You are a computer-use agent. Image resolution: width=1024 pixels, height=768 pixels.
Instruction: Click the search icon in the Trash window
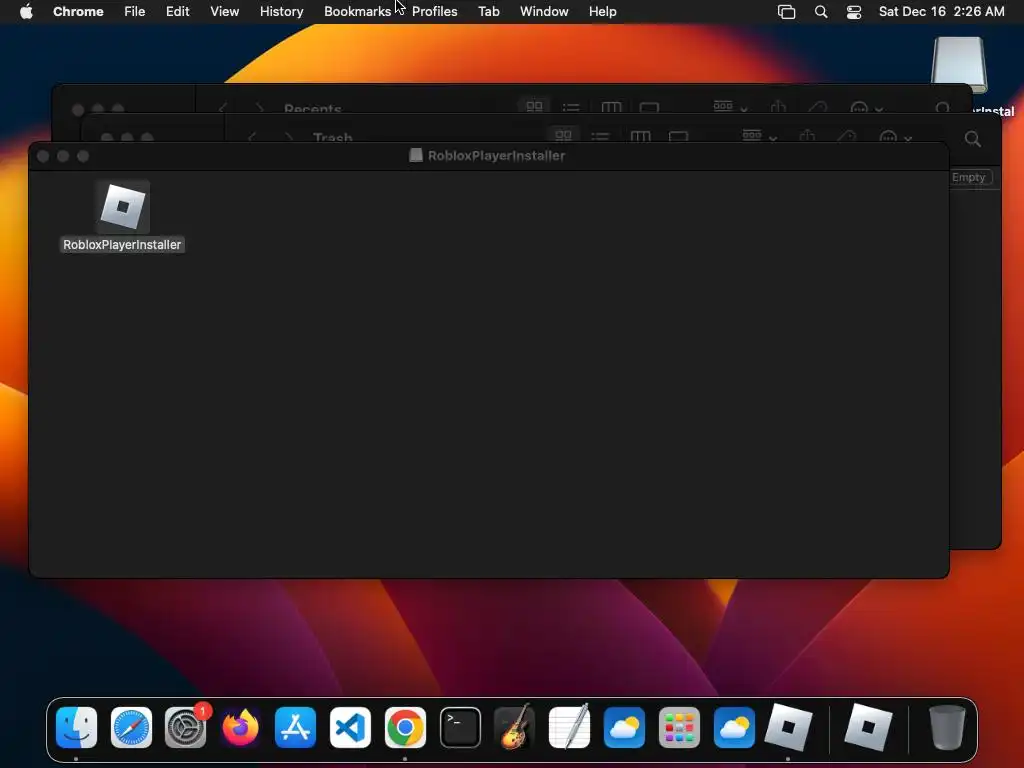972,138
